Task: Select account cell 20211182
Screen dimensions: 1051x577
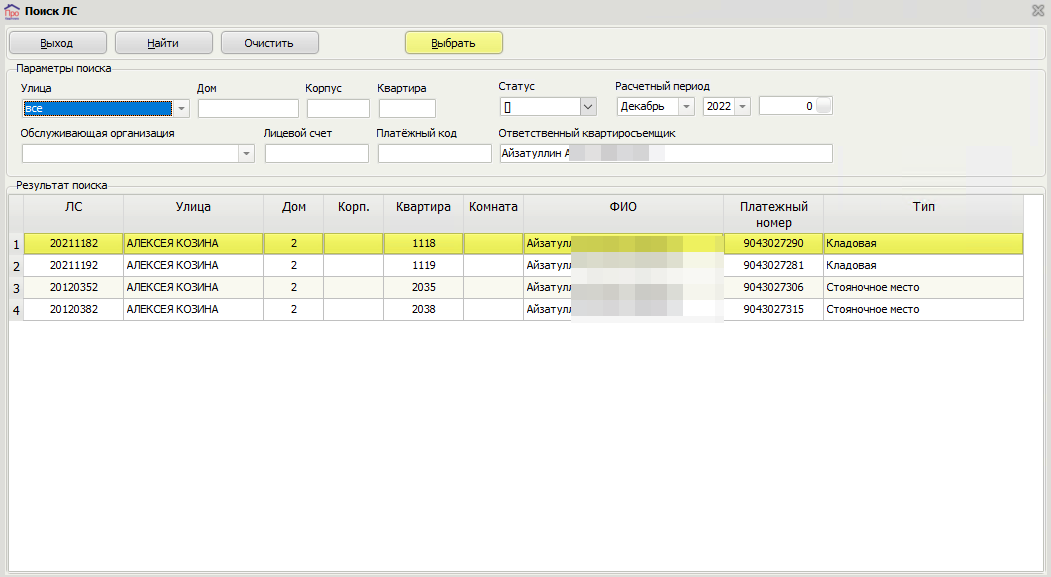Action: click(74, 243)
